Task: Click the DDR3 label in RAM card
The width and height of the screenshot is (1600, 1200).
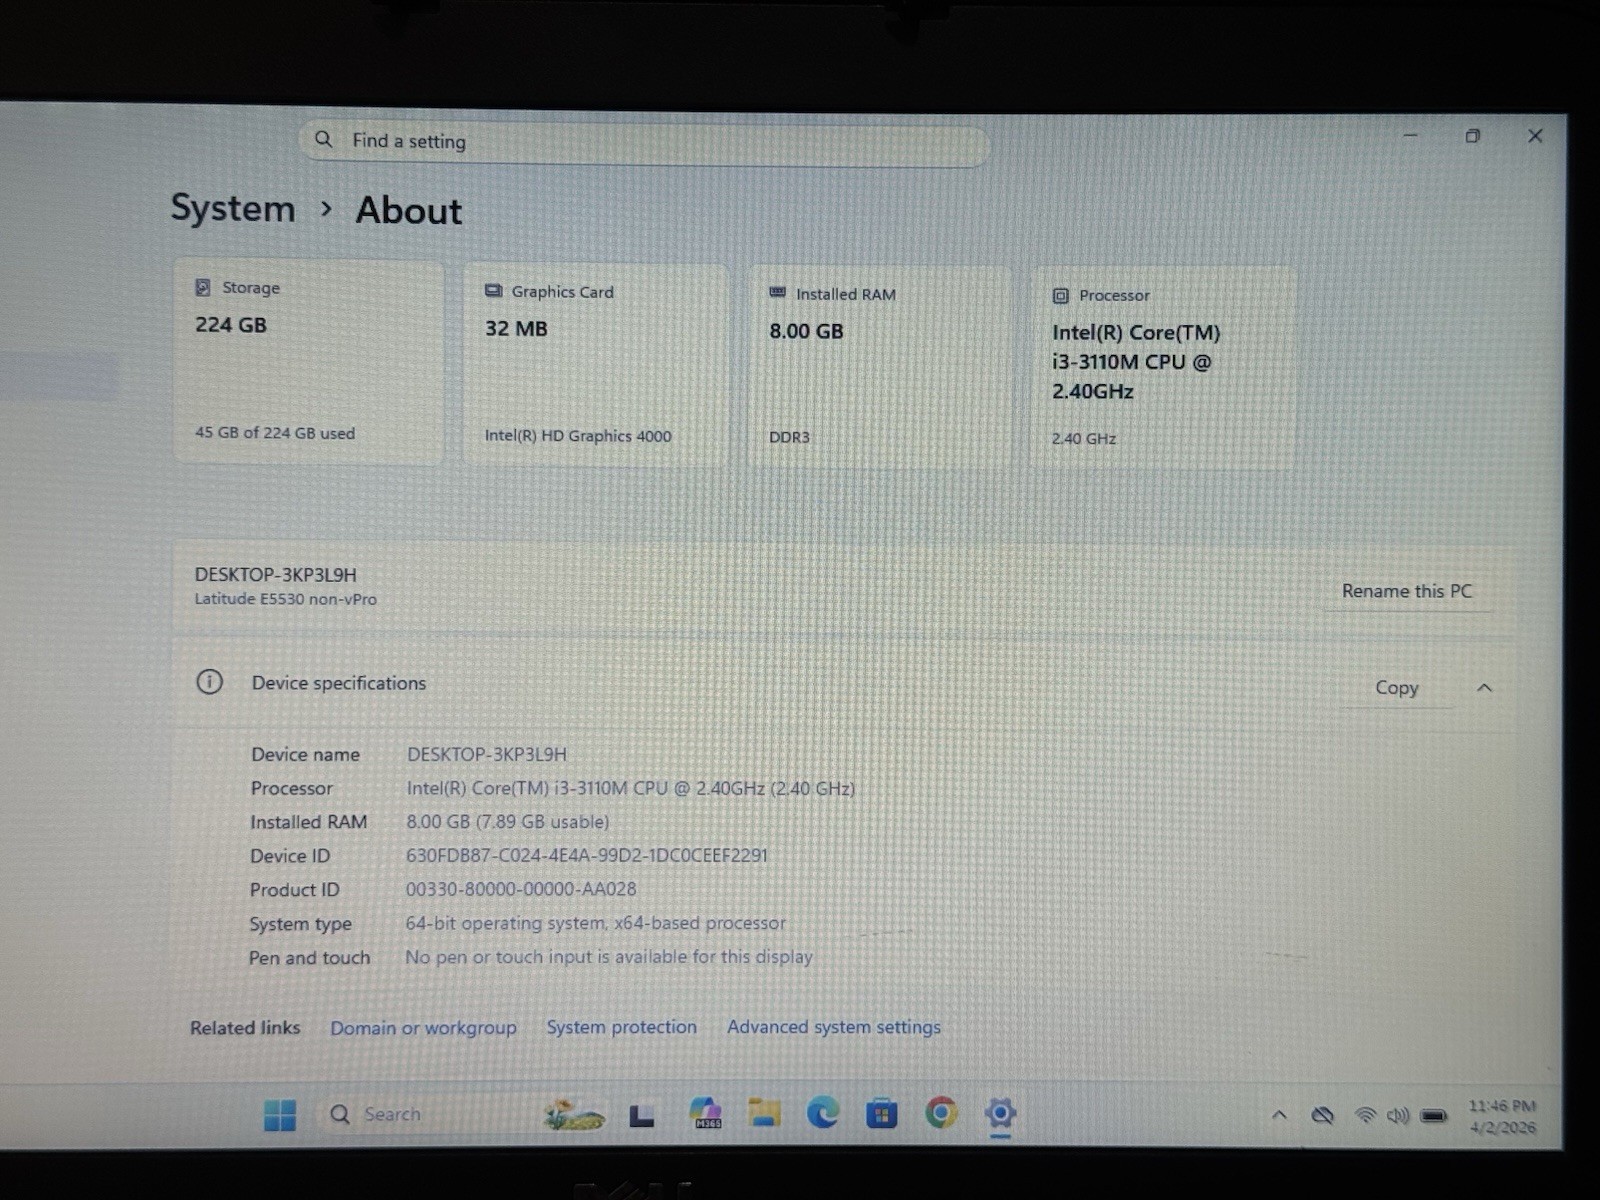Action: click(x=789, y=437)
